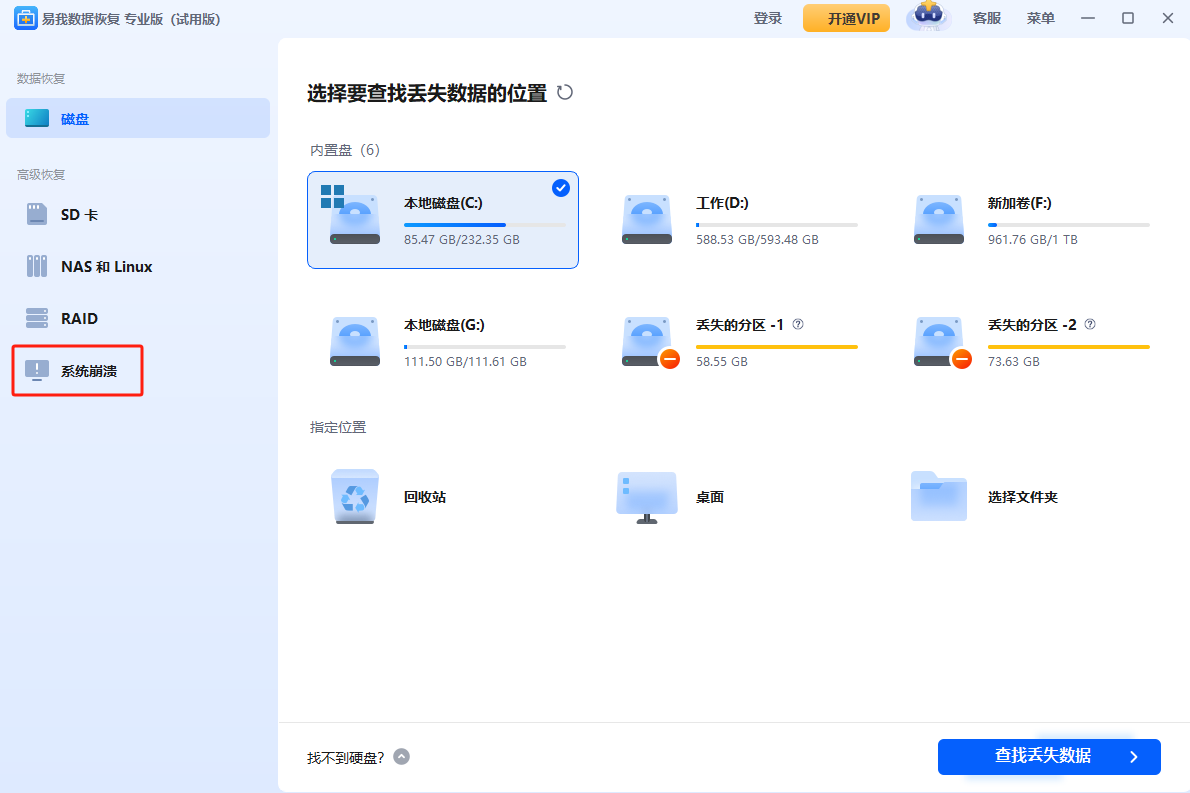
Task: Choose 回收站 label
Action: (425, 497)
